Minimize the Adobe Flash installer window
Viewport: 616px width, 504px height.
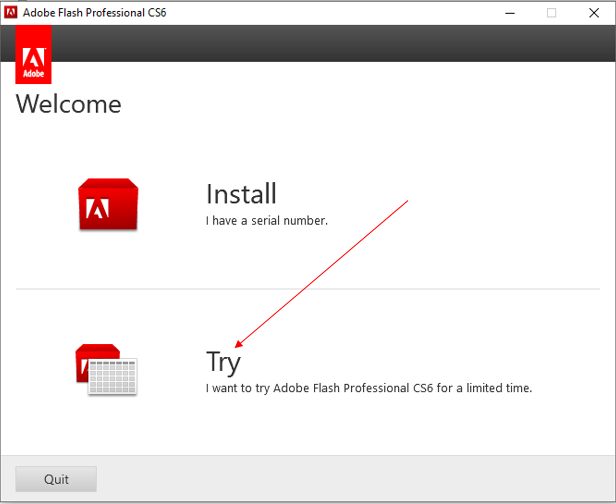[510, 13]
